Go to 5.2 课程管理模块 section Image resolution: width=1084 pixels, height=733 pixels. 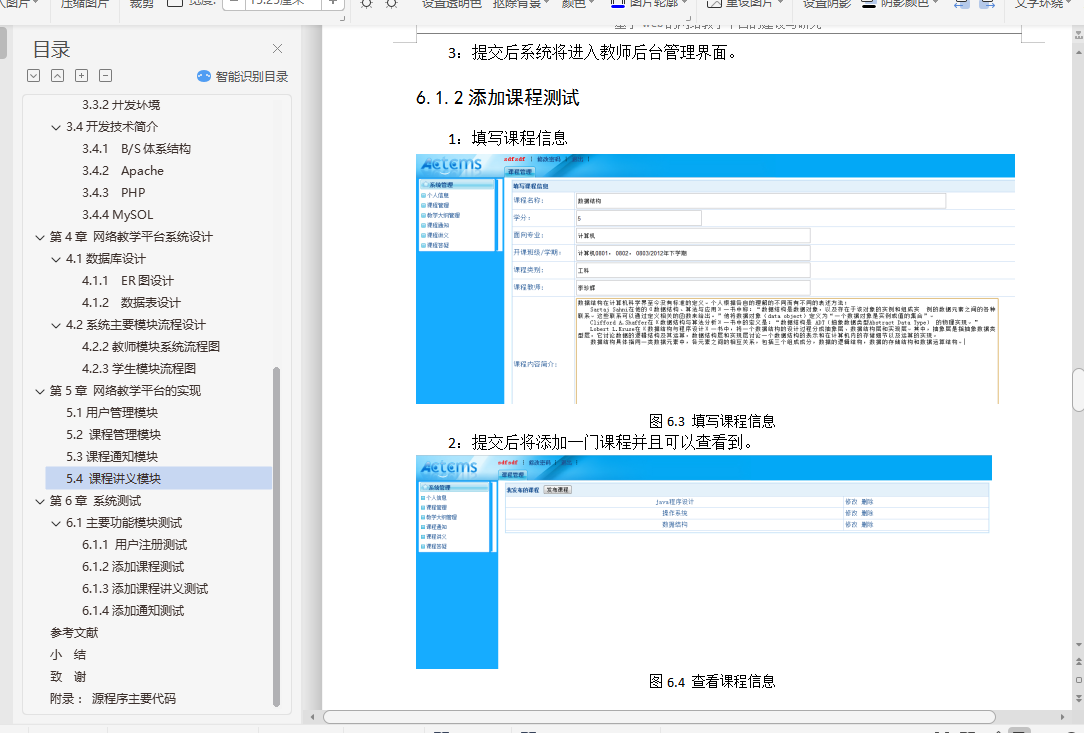click(x=113, y=435)
